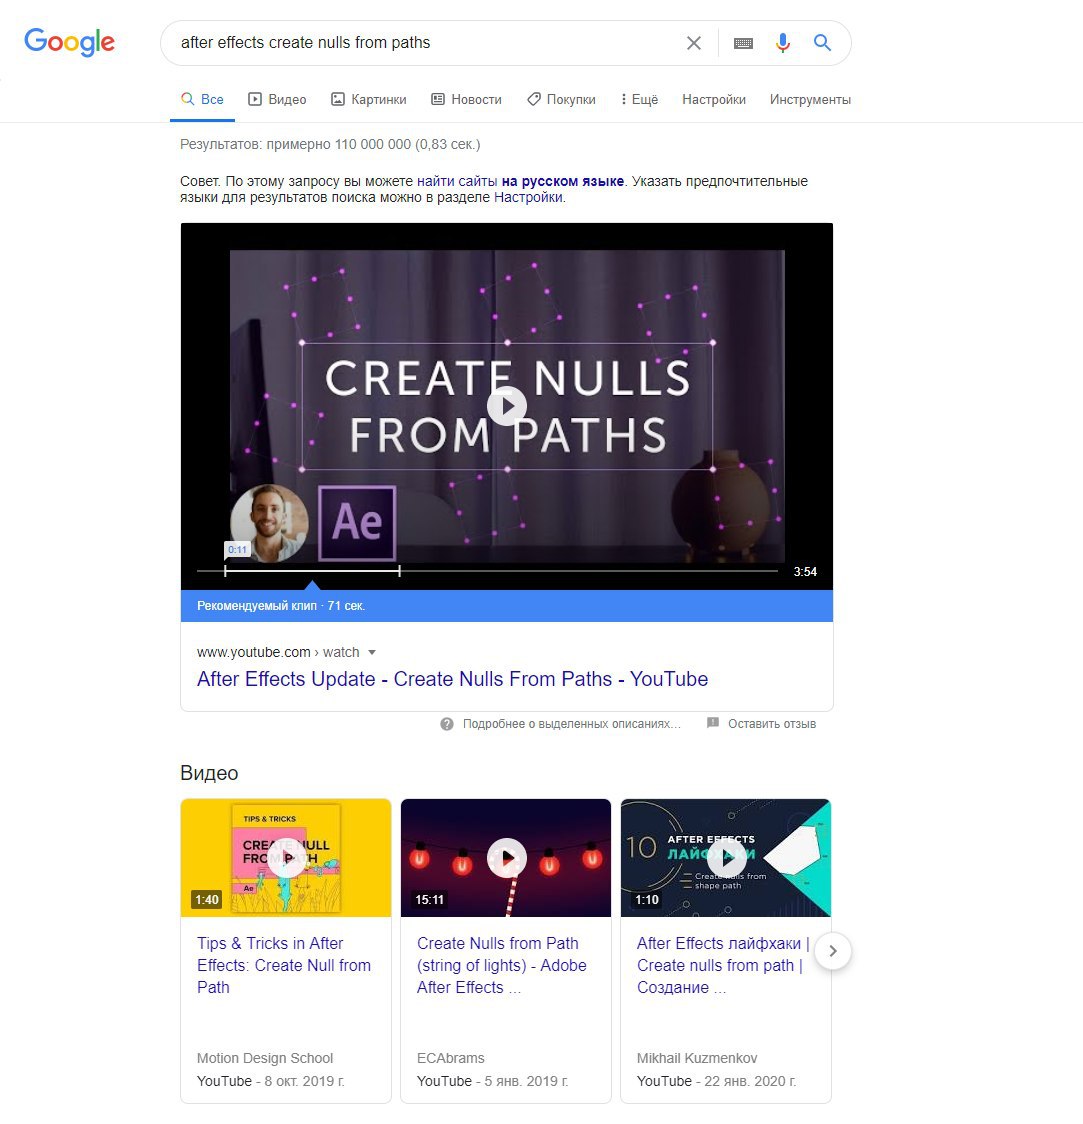Play the Create Nulls From Paths featured video
This screenshot has height=1124, width=1083.
click(x=507, y=406)
